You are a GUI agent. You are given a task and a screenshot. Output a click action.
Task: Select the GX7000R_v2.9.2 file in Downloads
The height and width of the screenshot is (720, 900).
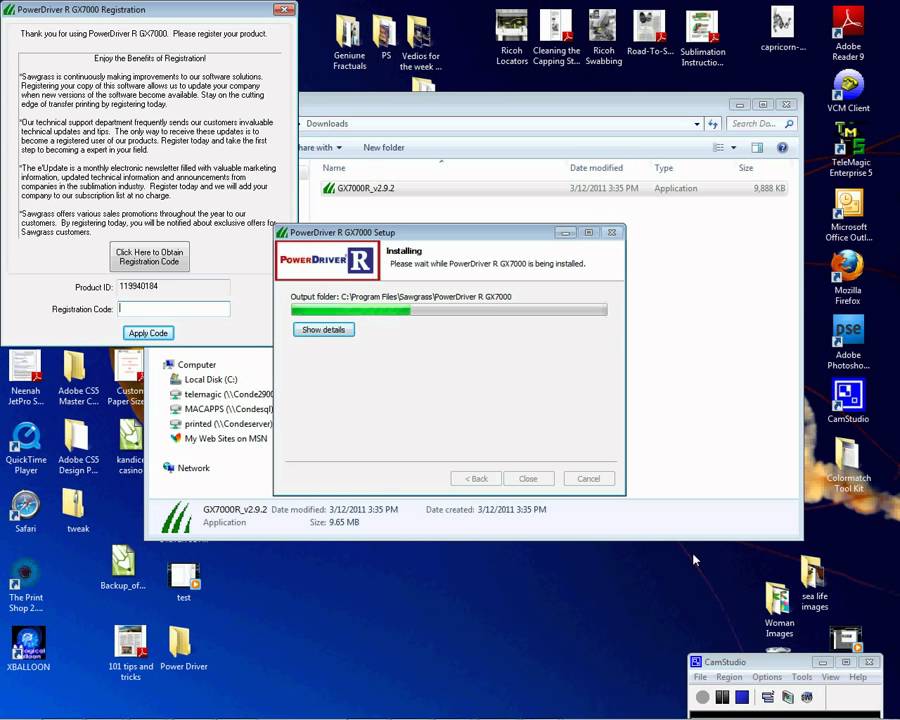tap(554, 188)
